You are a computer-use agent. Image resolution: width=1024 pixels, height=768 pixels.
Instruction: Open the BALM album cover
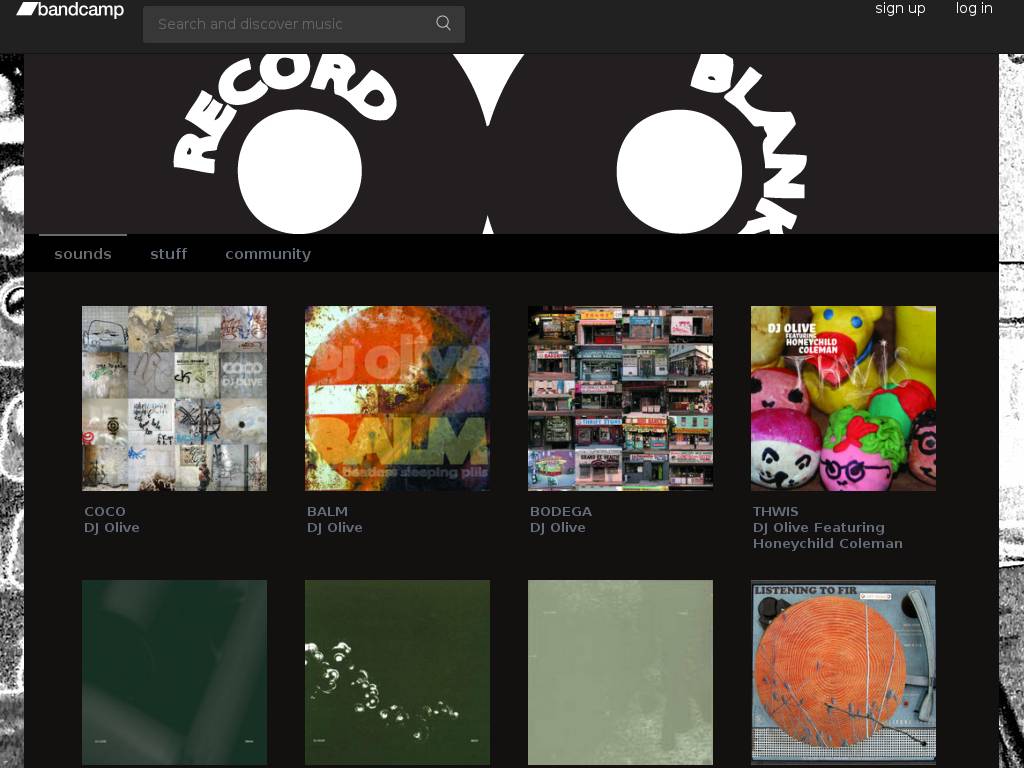coord(397,398)
